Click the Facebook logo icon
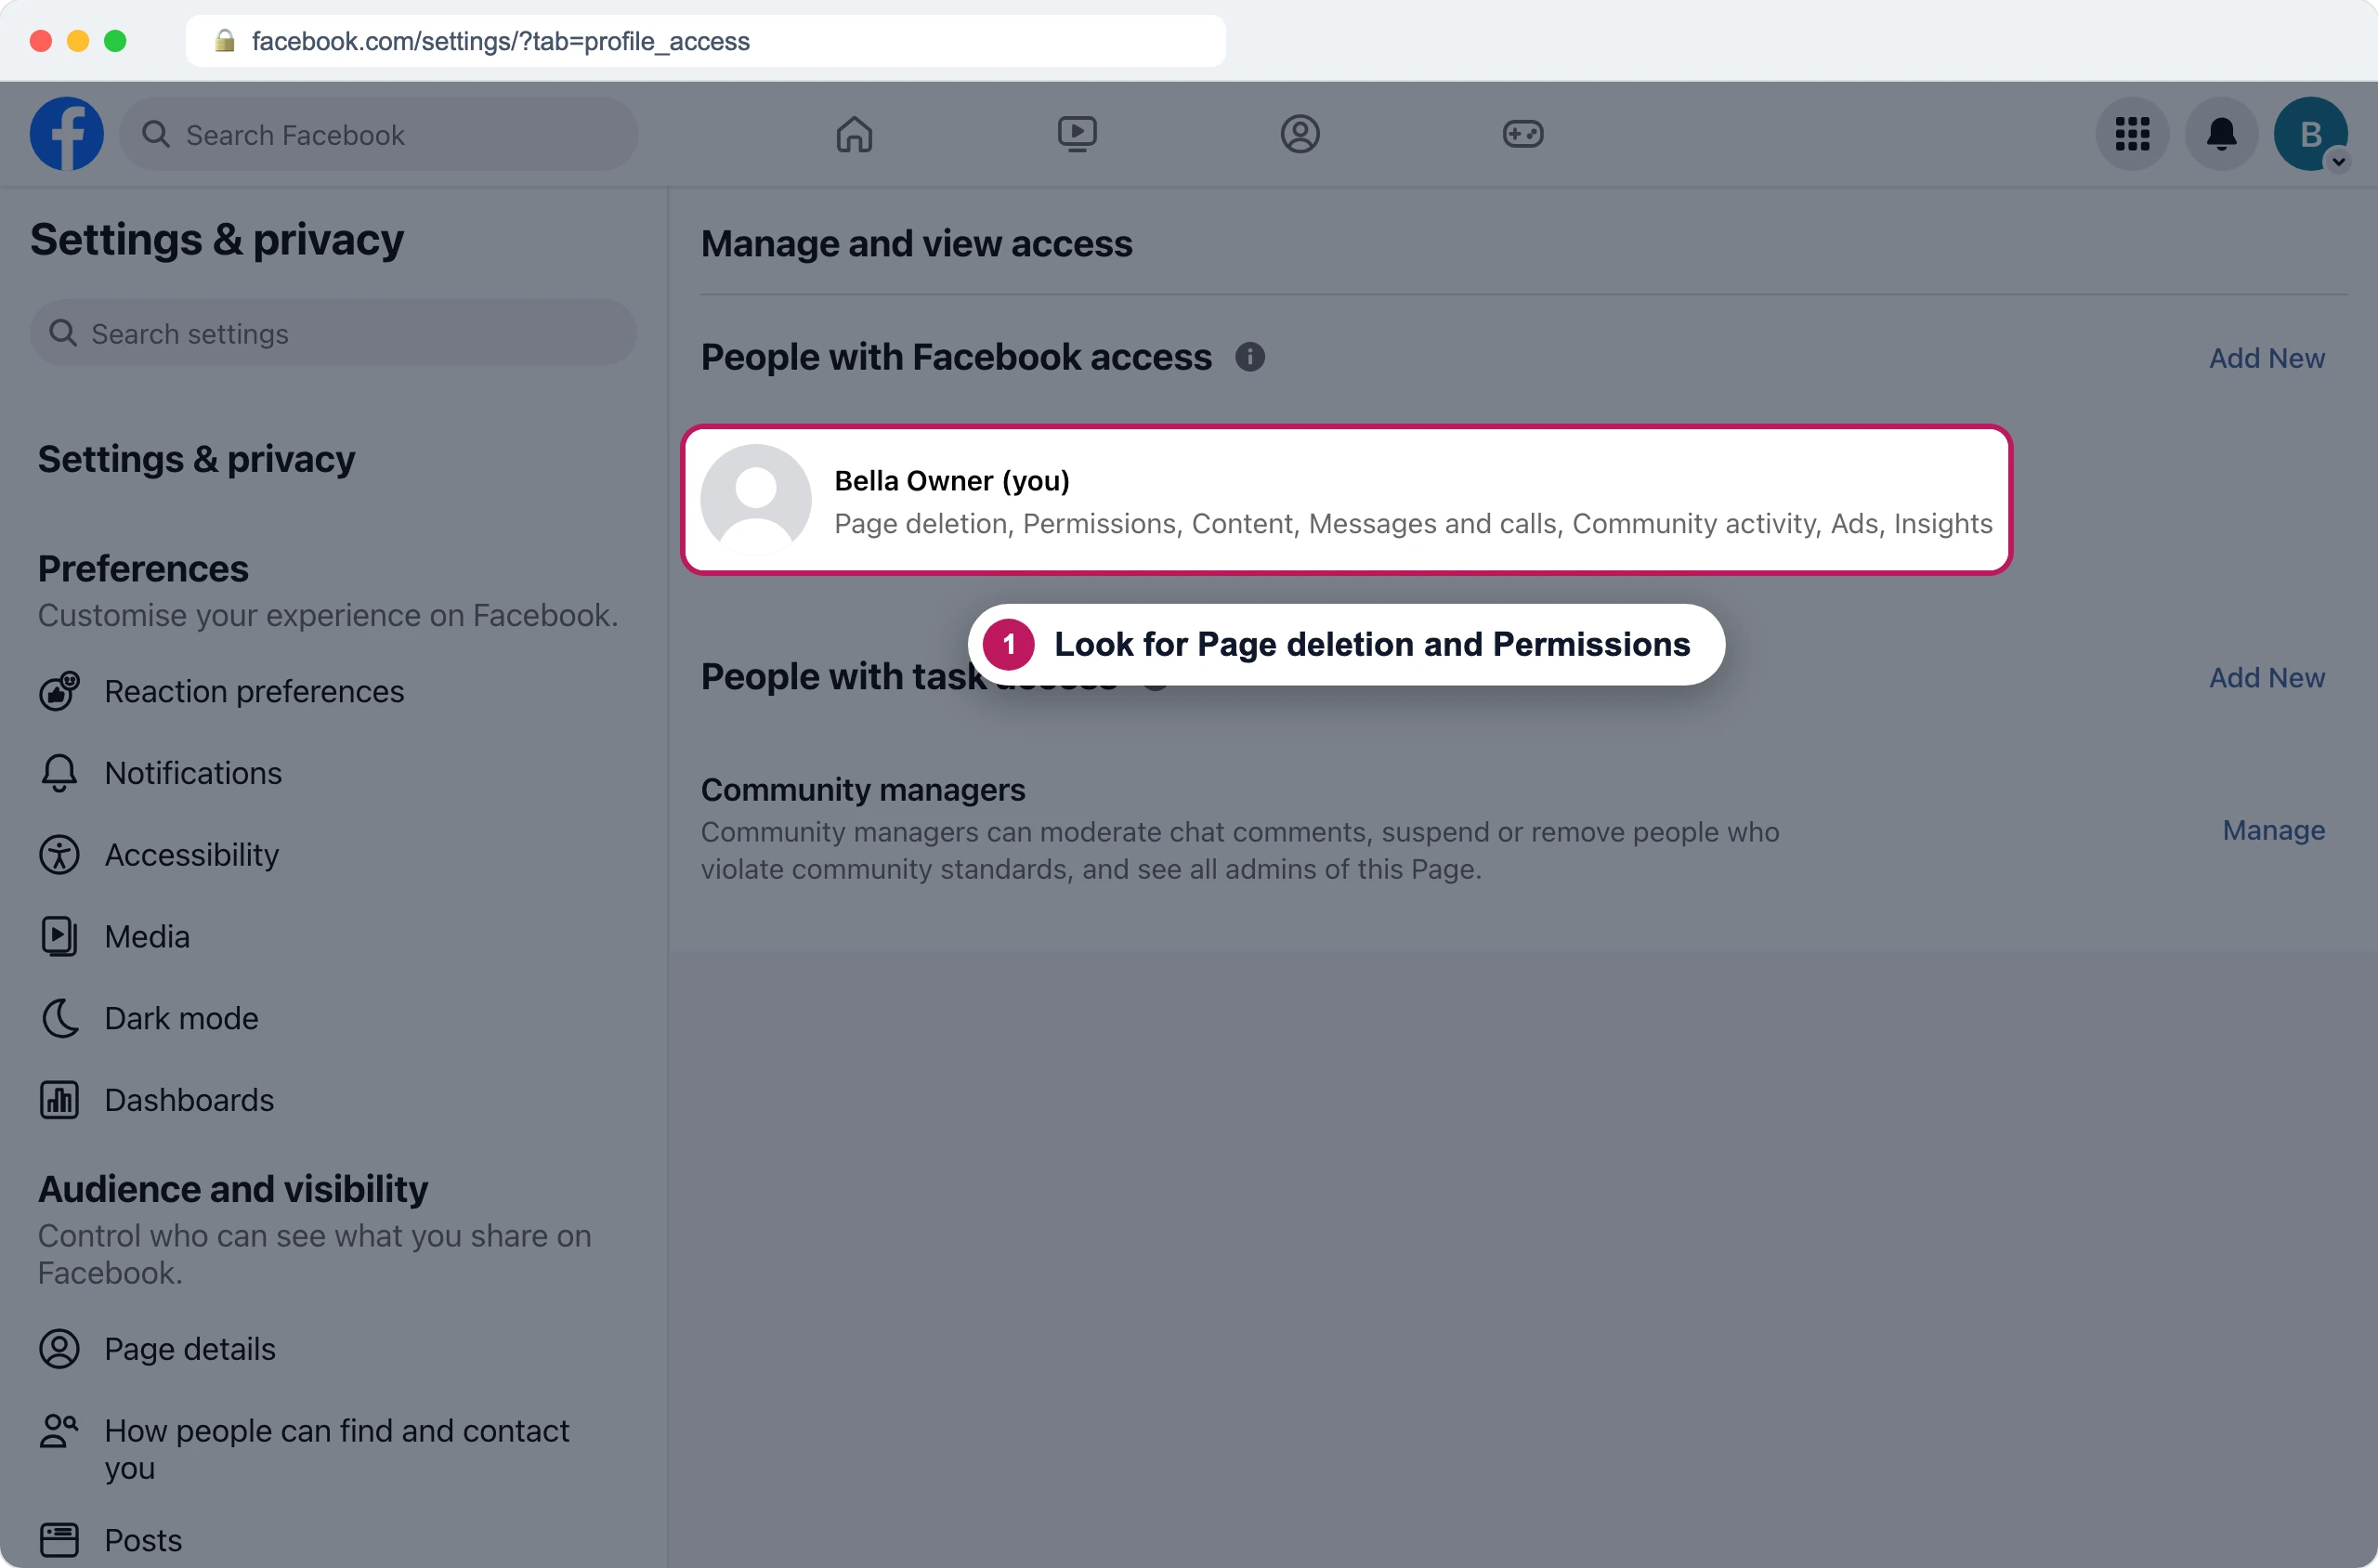Image resolution: width=2378 pixels, height=1568 pixels. pyautogui.click(x=67, y=134)
